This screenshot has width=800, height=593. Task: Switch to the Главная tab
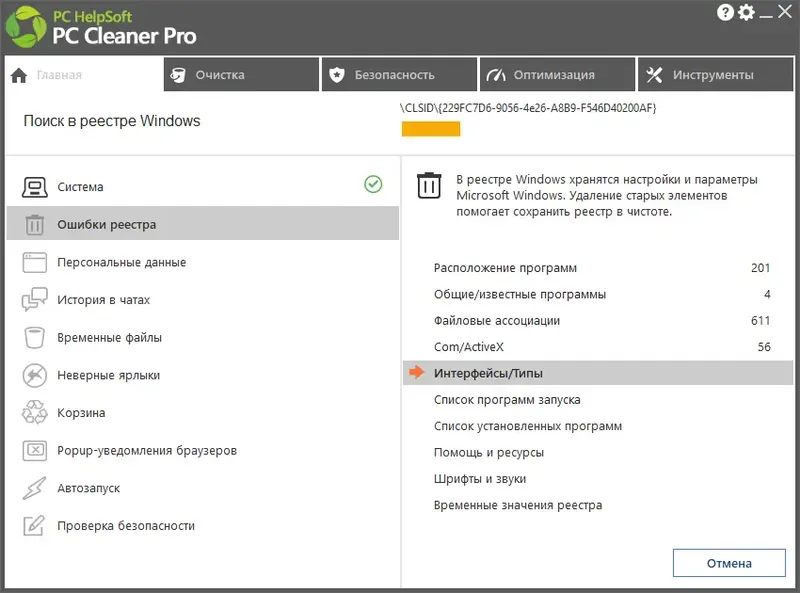[x=84, y=75]
